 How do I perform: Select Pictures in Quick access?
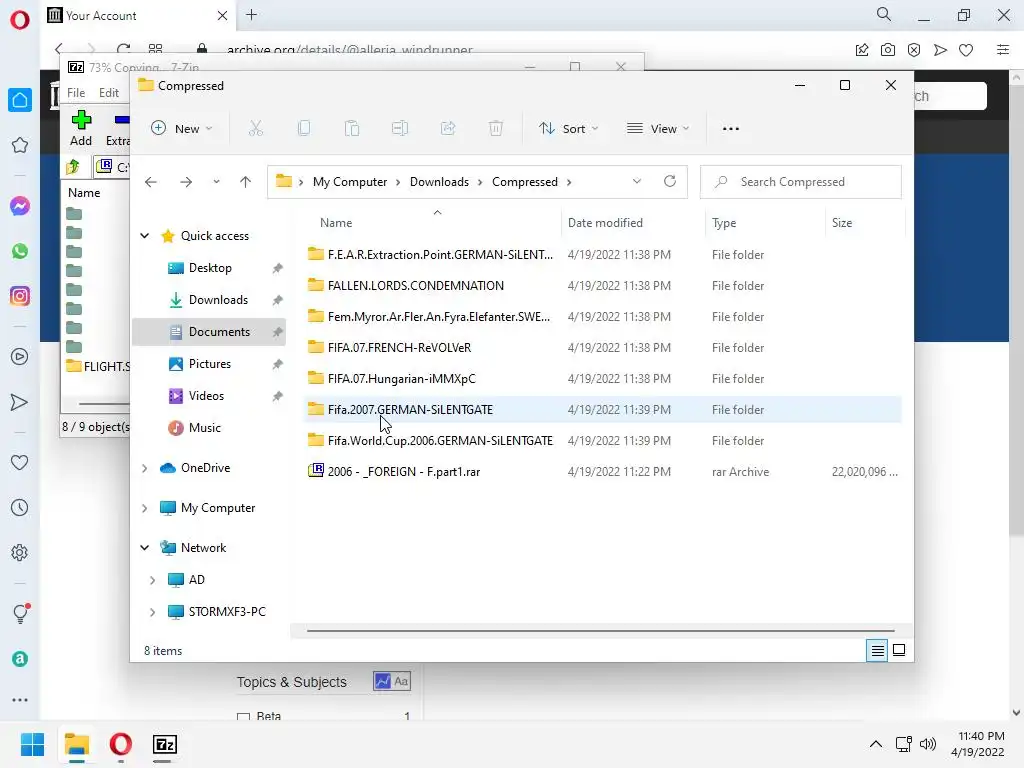[x=210, y=364]
